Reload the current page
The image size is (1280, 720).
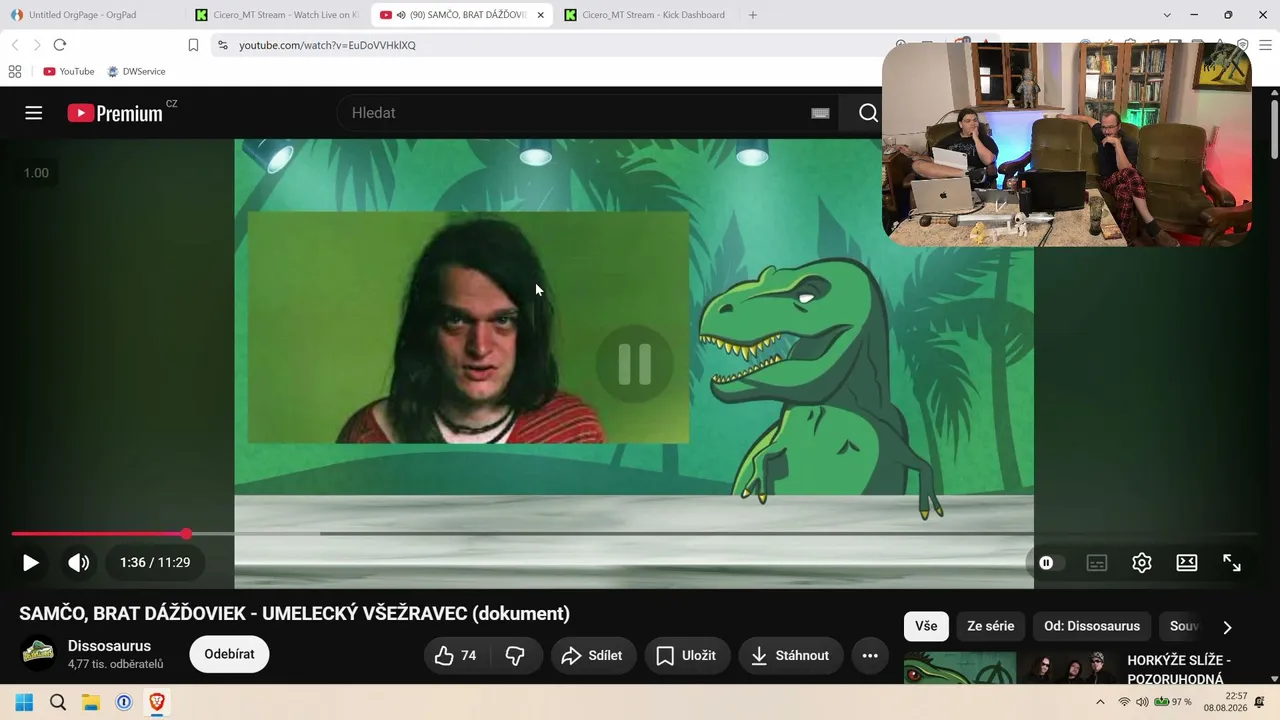(60, 45)
